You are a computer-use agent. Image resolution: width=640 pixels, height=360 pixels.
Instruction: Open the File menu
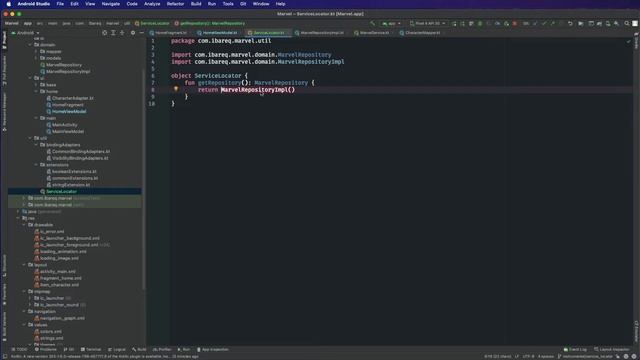60,4
